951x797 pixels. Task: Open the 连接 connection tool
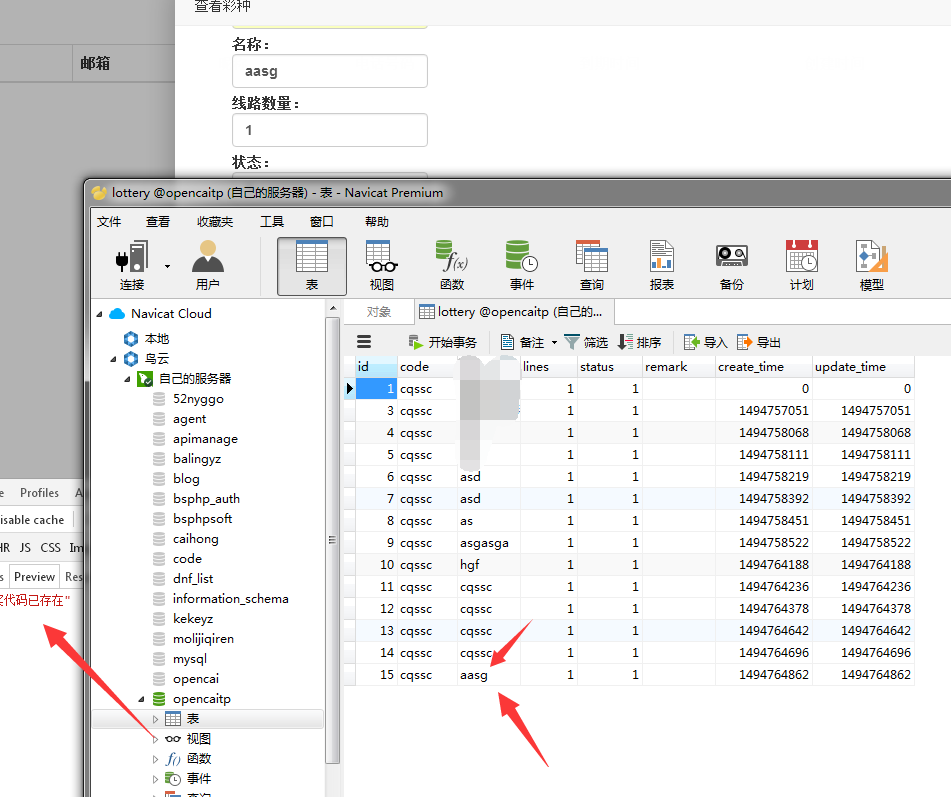point(132,265)
